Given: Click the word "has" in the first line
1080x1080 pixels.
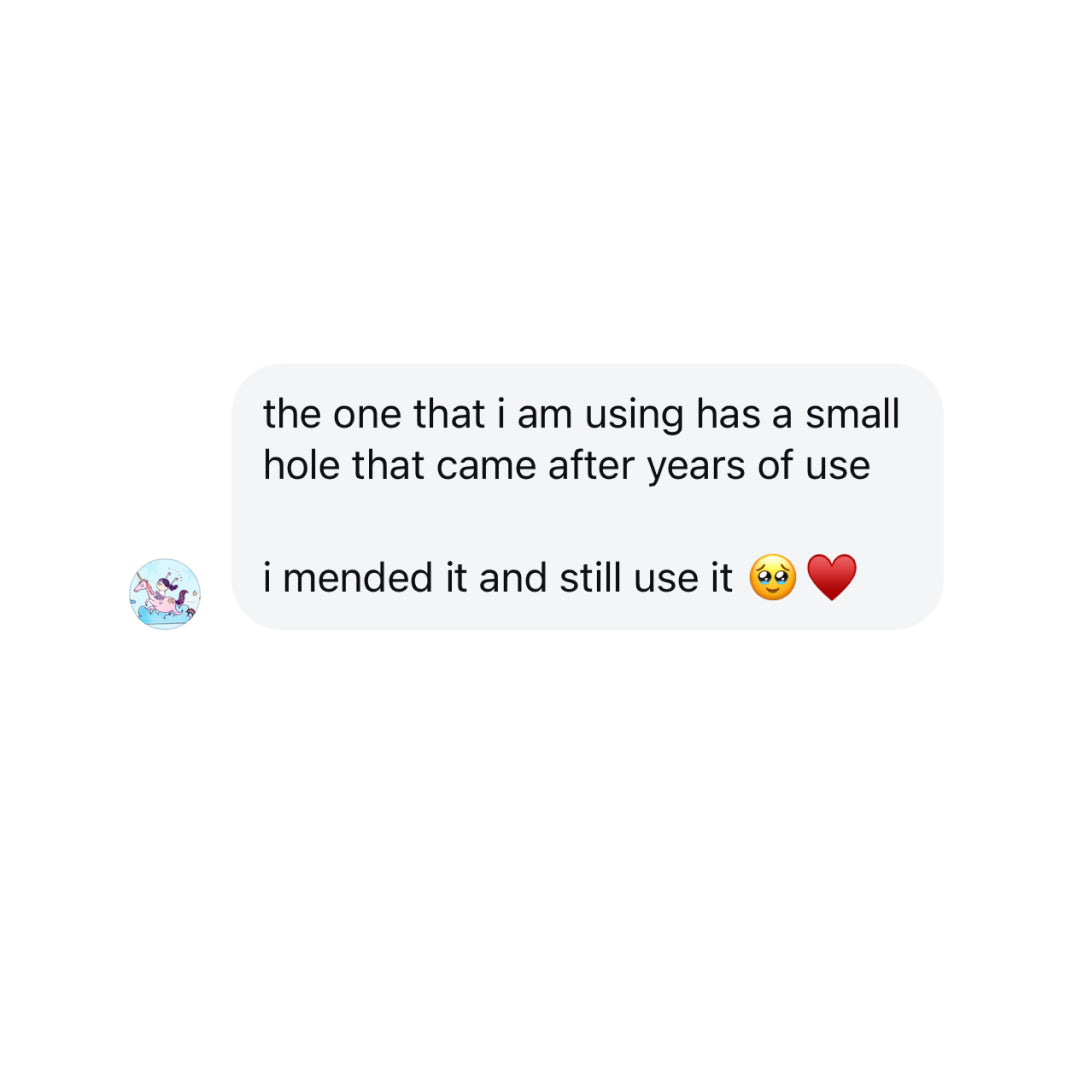Looking at the screenshot, I should click(727, 414).
